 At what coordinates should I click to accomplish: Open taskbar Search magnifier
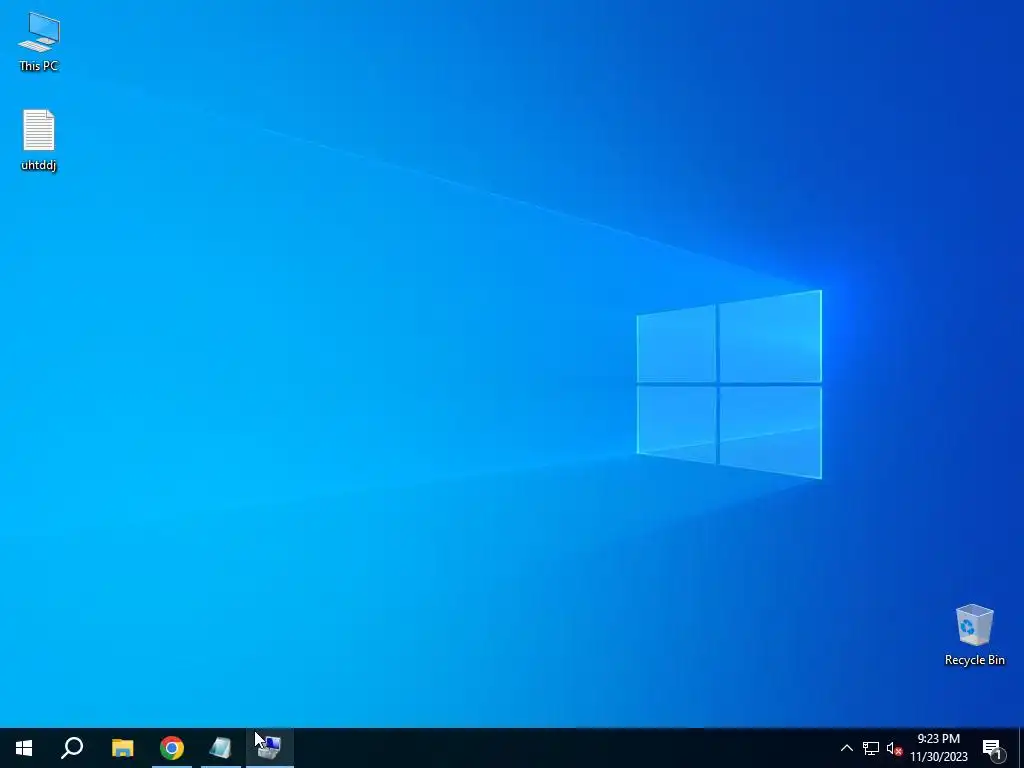click(x=72, y=748)
